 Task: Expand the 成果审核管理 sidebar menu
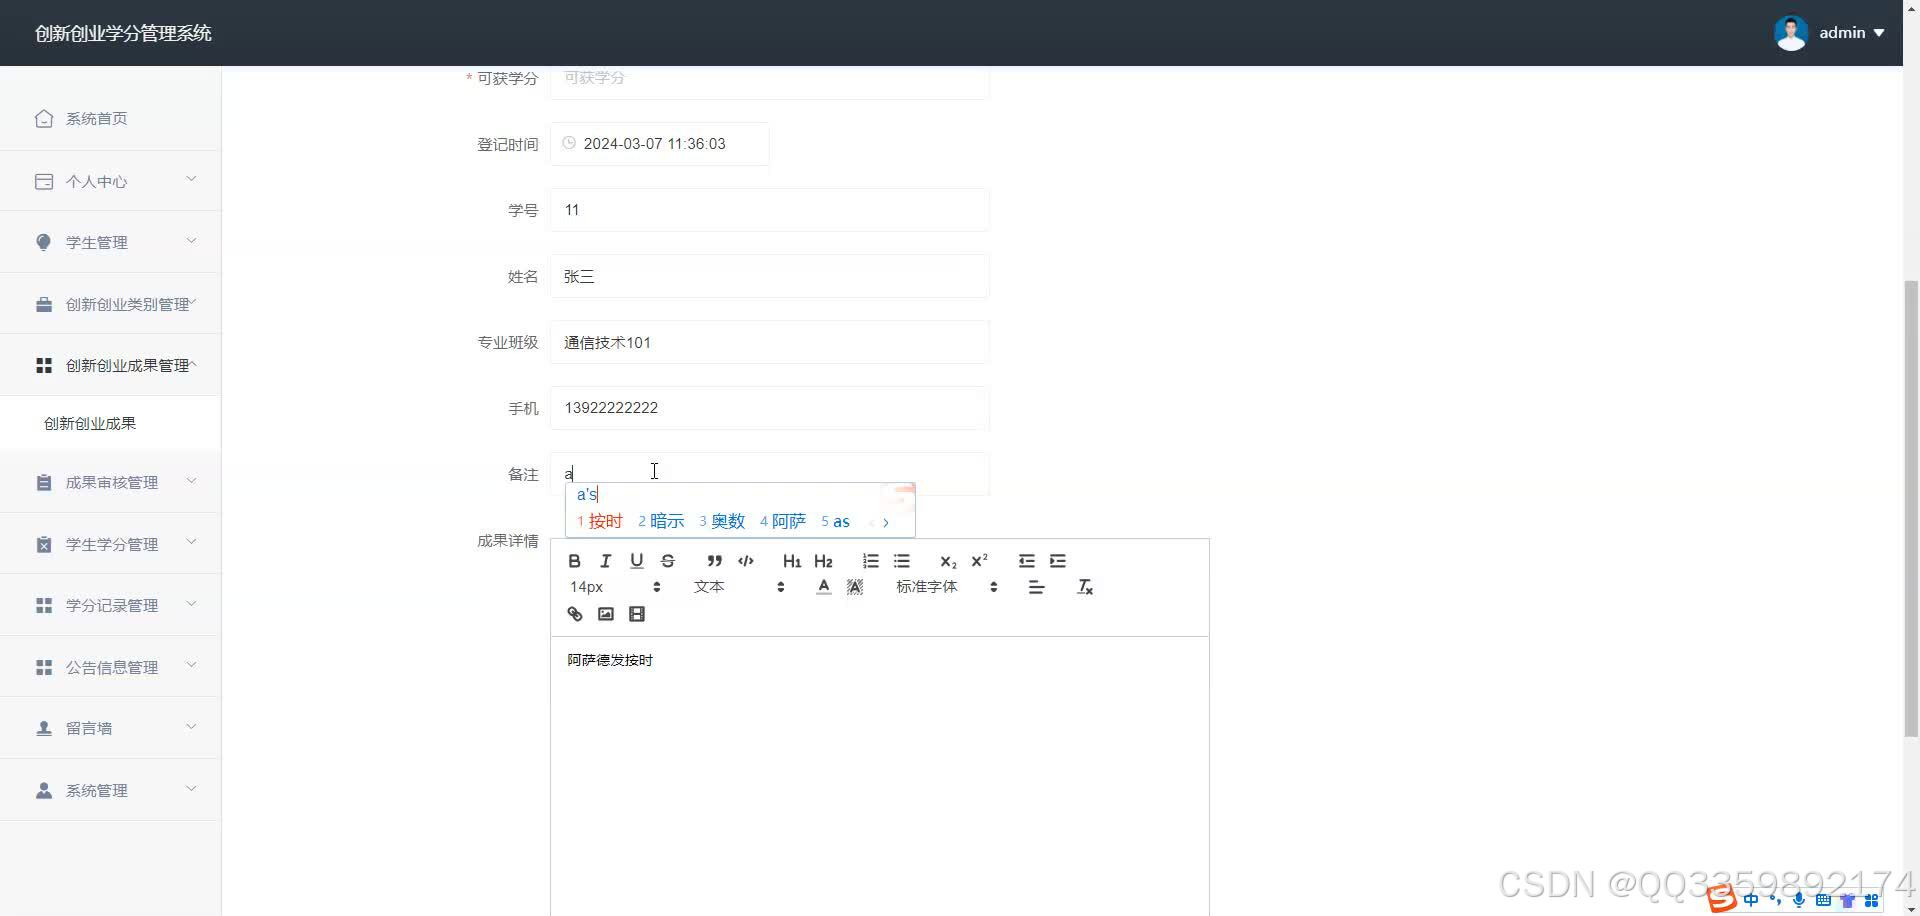[x=110, y=482]
